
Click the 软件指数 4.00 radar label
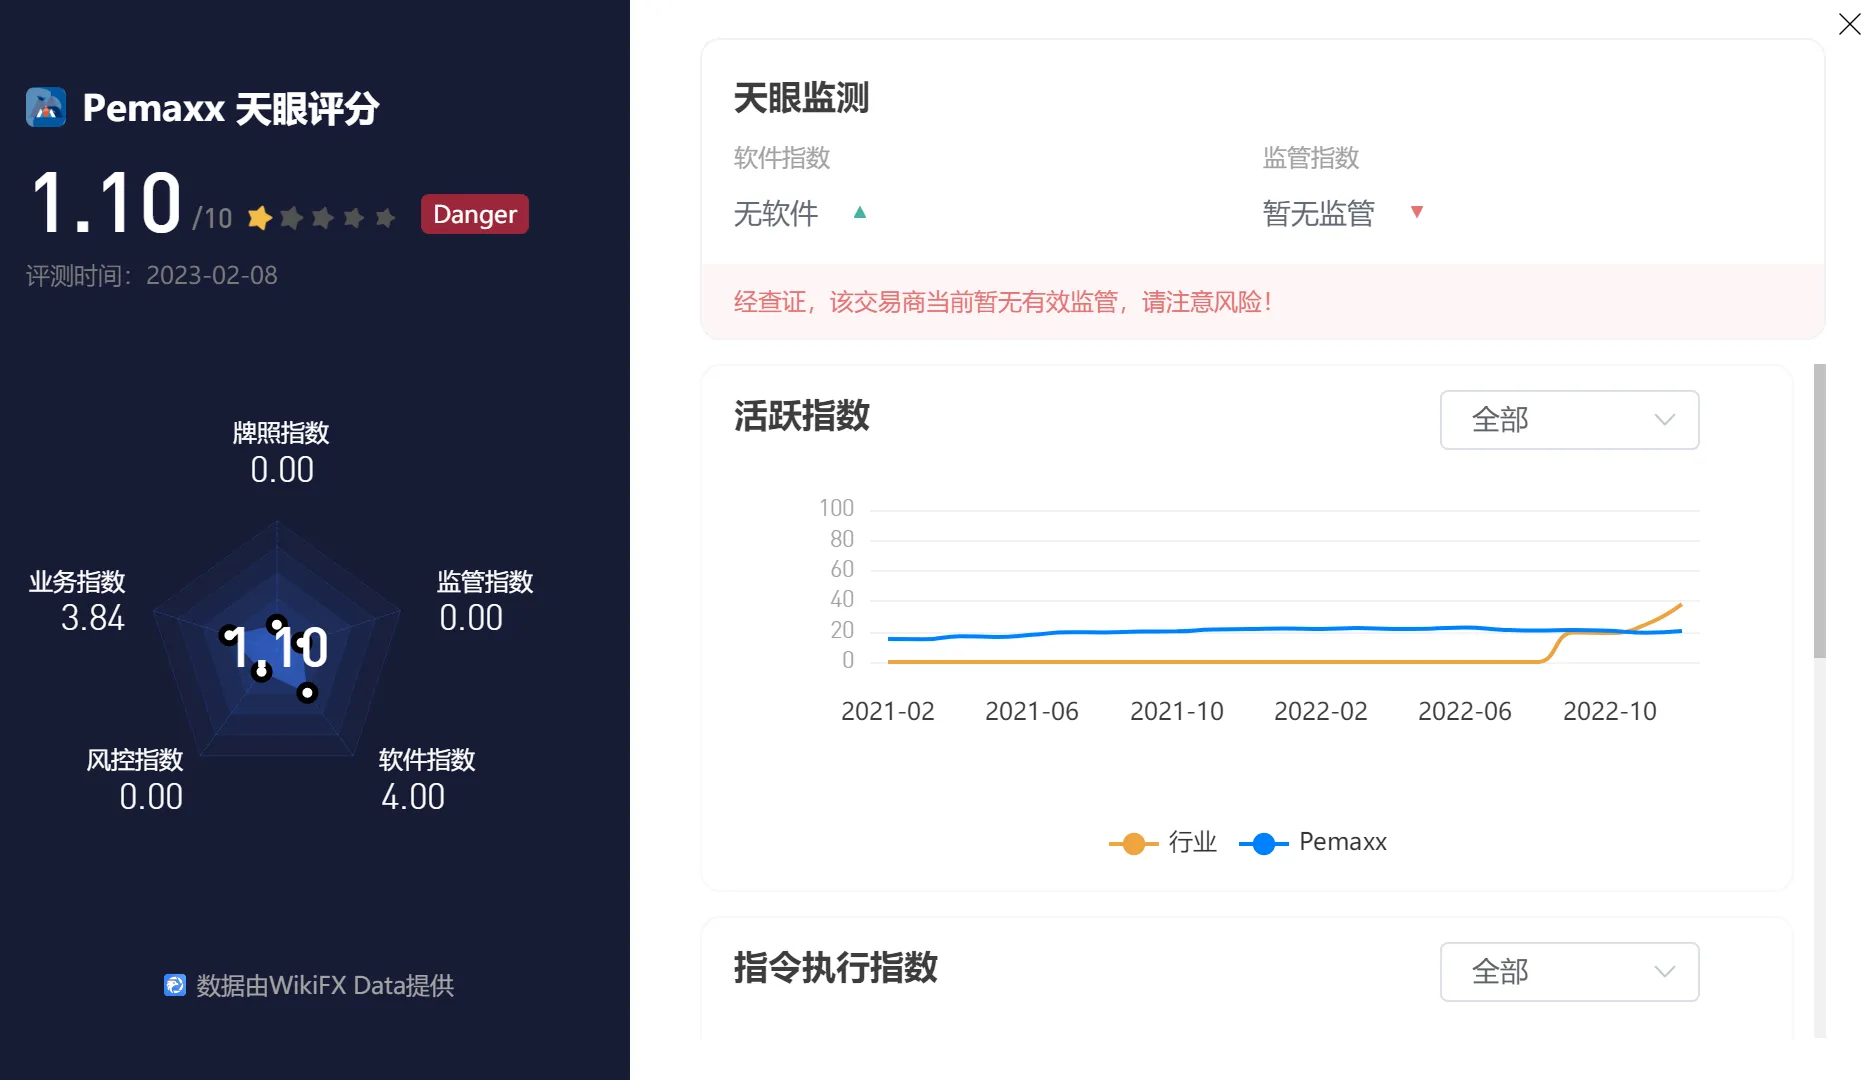(427, 779)
